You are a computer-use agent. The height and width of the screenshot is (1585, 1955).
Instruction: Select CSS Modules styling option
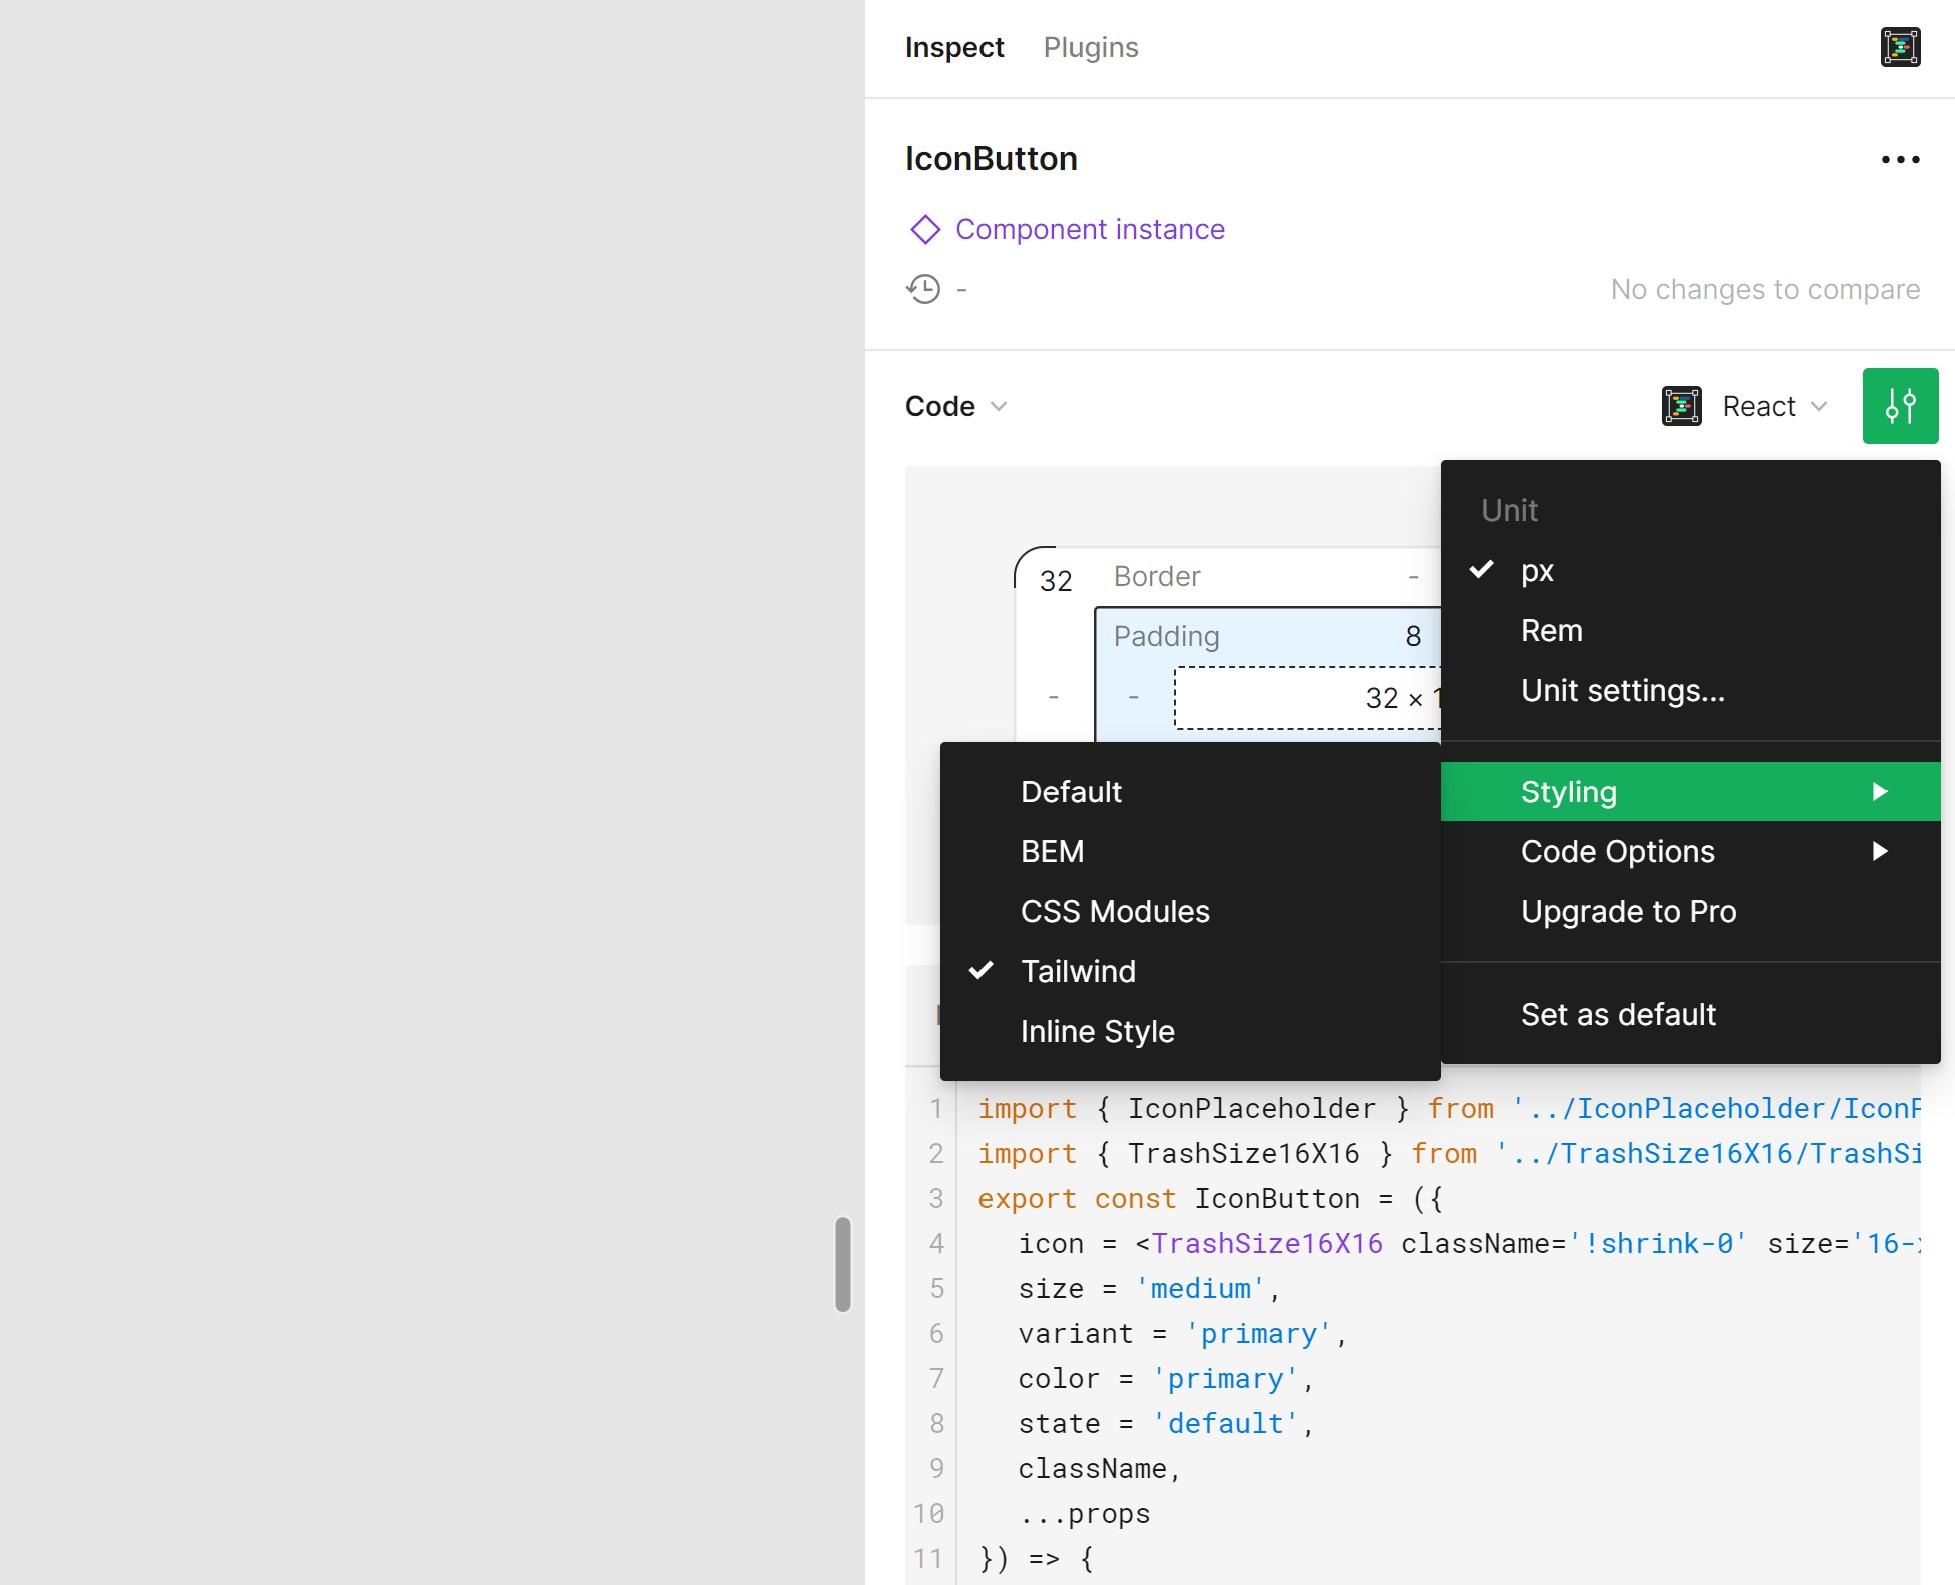(1116, 911)
